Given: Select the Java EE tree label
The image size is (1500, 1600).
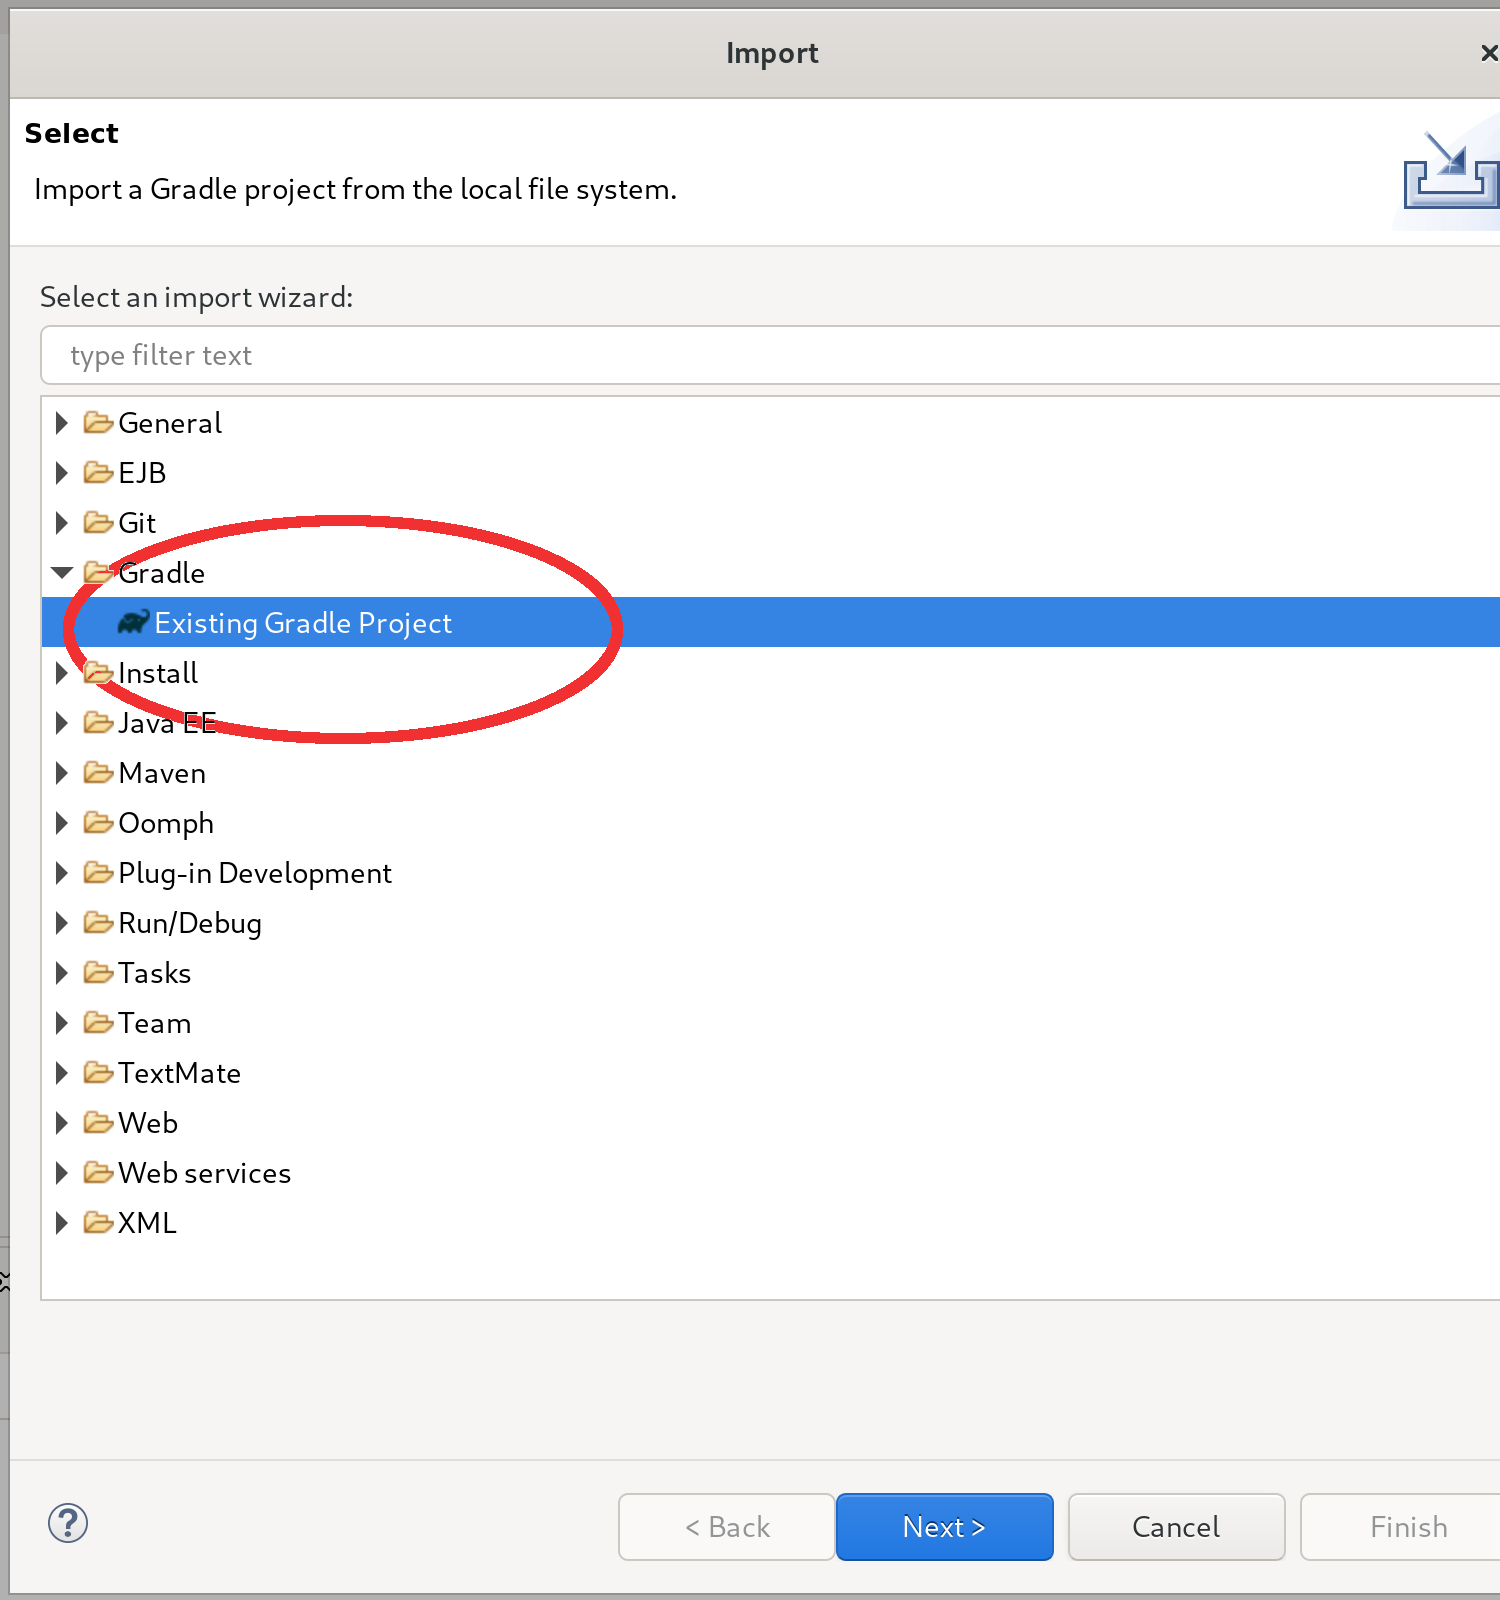Looking at the screenshot, I should pyautogui.click(x=167, y=723).
